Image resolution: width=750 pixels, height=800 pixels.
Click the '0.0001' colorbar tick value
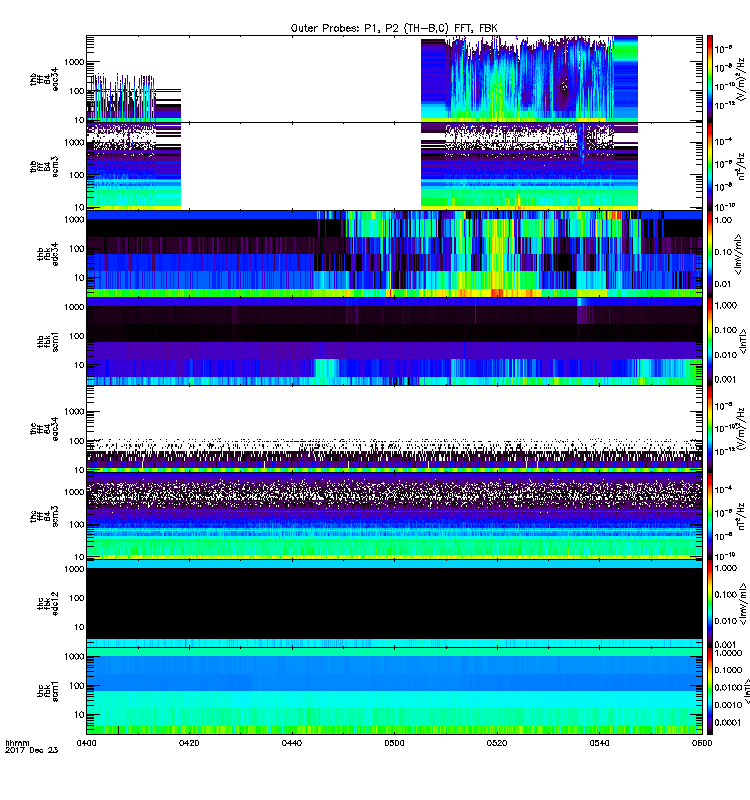click(x=728, y=722)
